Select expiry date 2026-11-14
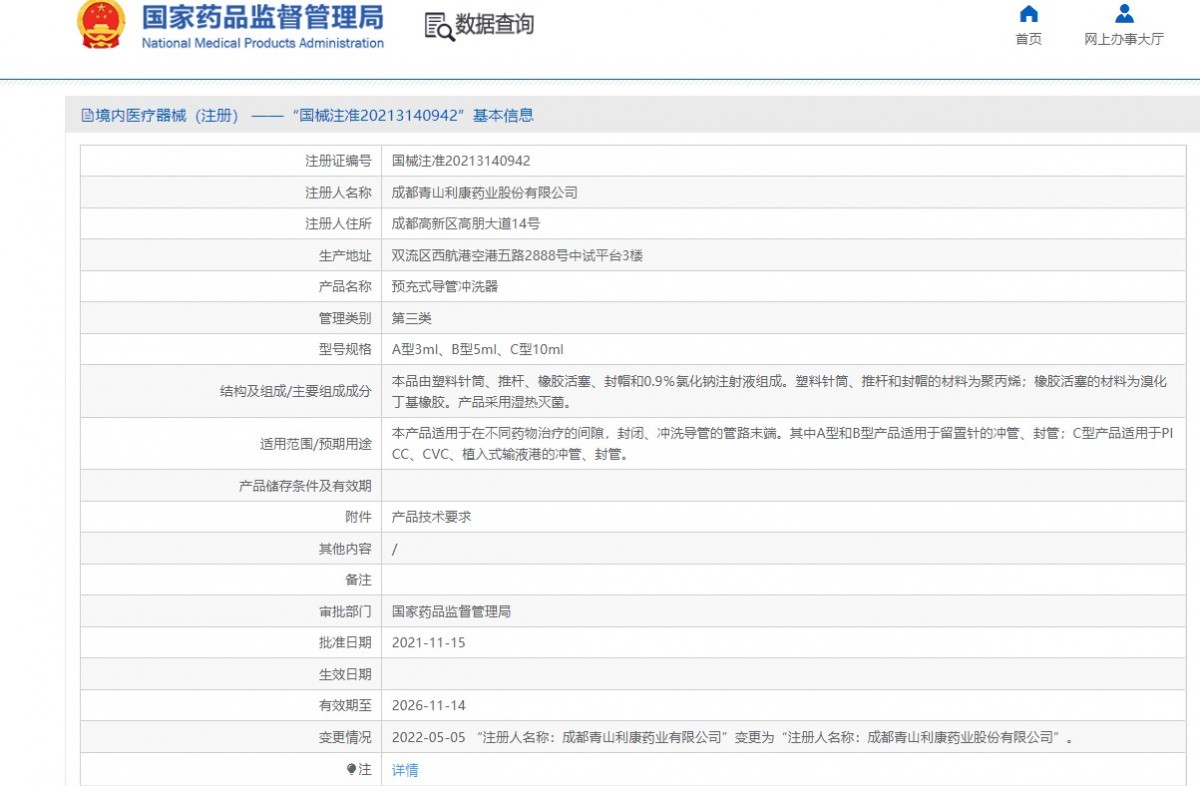Viewport: 1200px width, 786px height. (x=429, y=706)
